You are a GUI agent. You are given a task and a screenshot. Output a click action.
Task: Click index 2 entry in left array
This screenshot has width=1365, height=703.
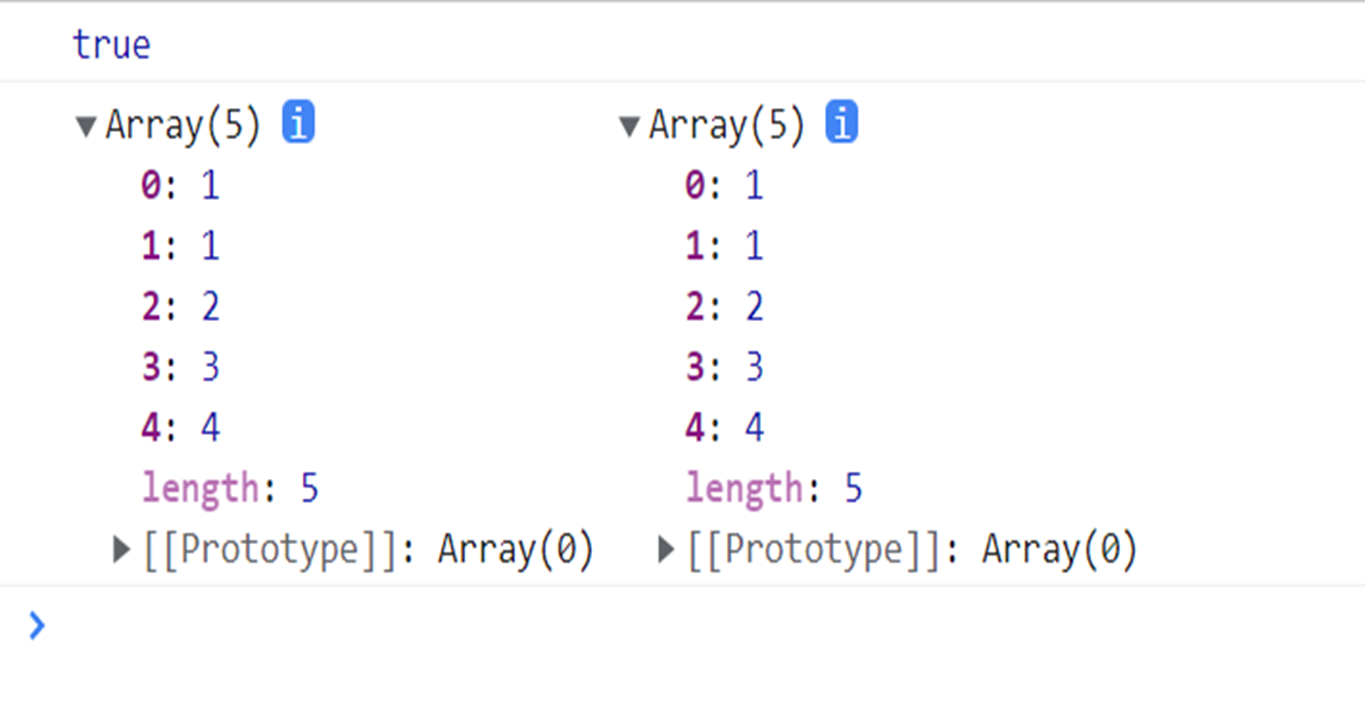180,307
